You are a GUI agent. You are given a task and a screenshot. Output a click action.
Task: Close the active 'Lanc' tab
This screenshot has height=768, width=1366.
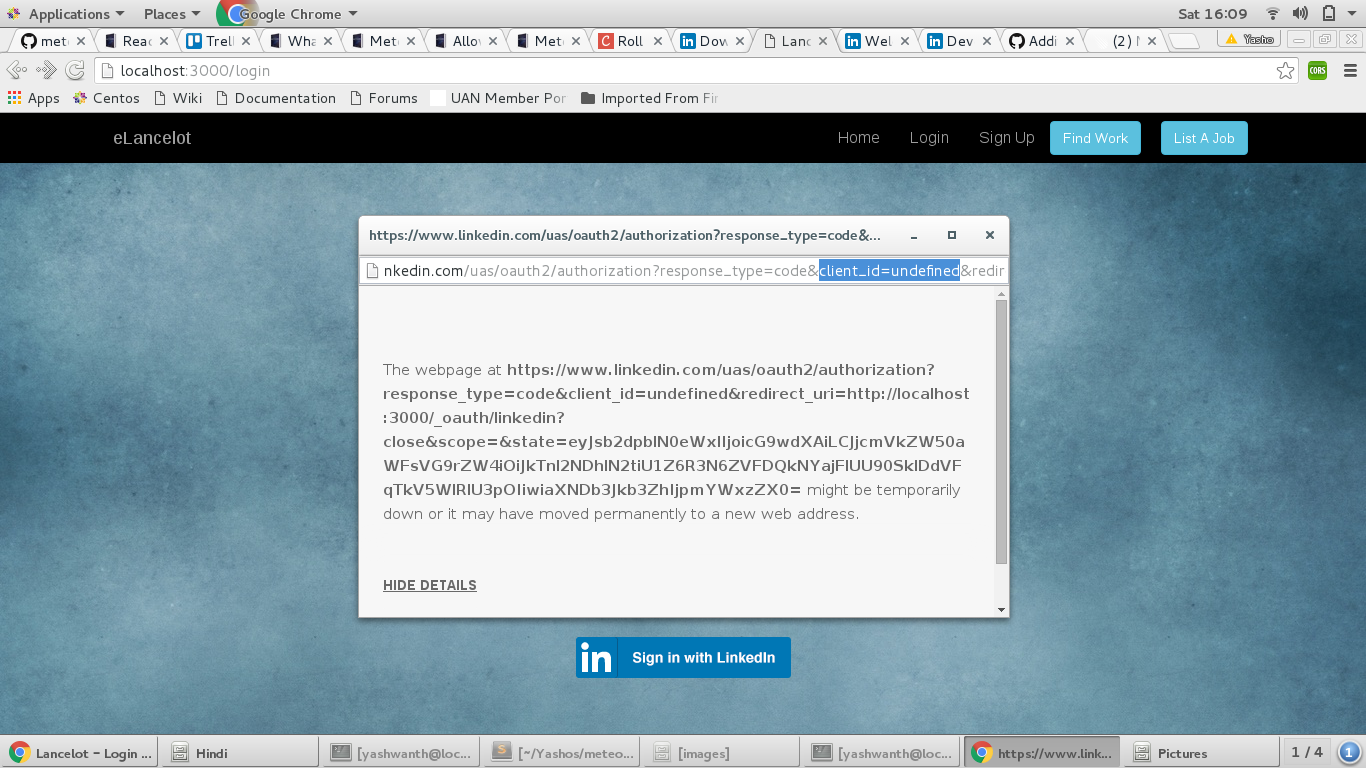tap(823, 41)
